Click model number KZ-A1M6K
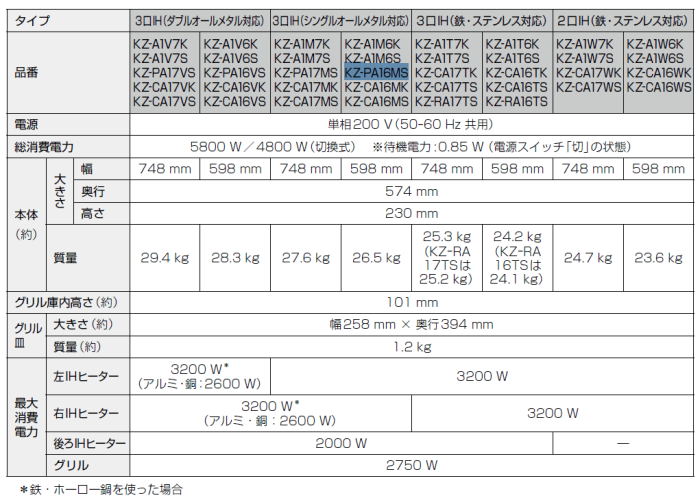This screenshot has height=500, width=700. [x=372, y=44]
